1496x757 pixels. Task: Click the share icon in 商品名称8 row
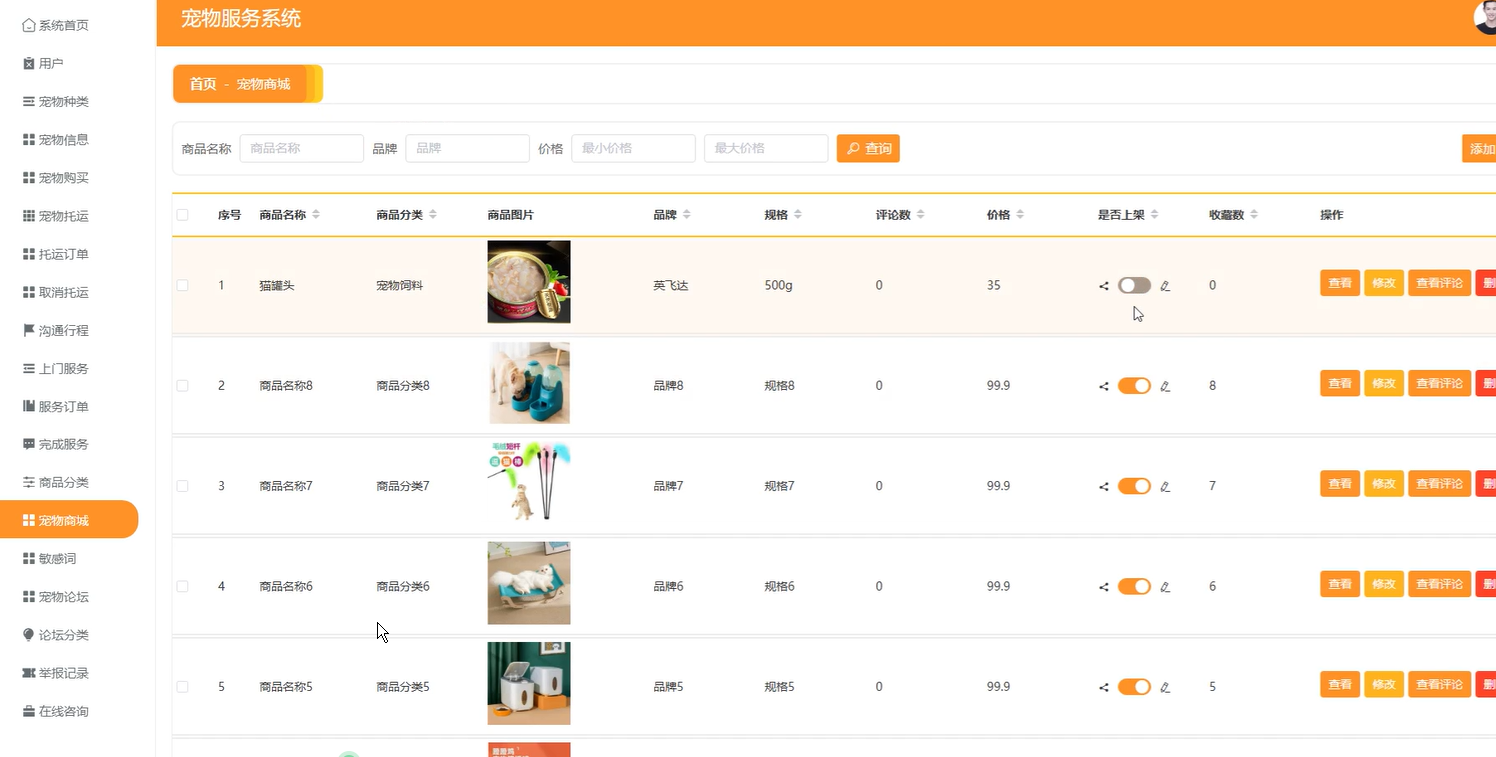1104,386
